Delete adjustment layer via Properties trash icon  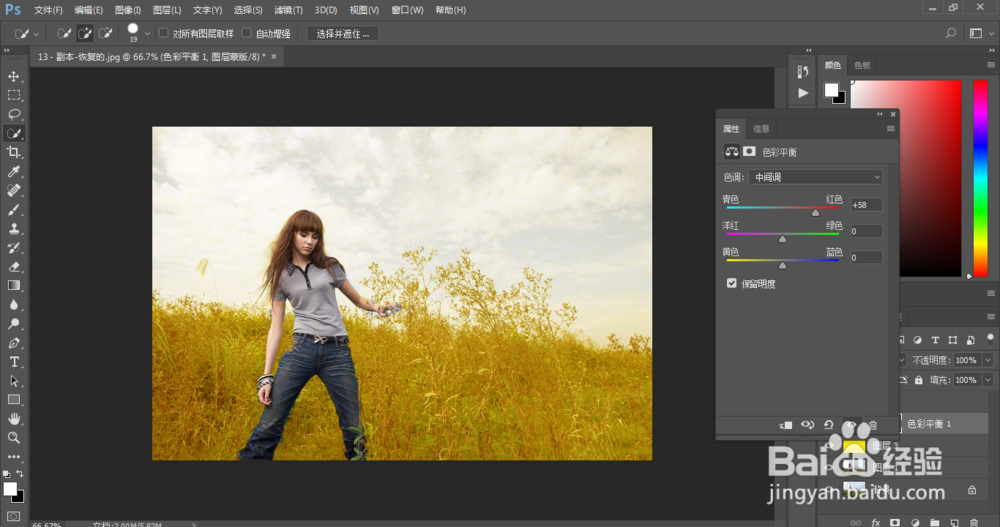pos(873,425)
